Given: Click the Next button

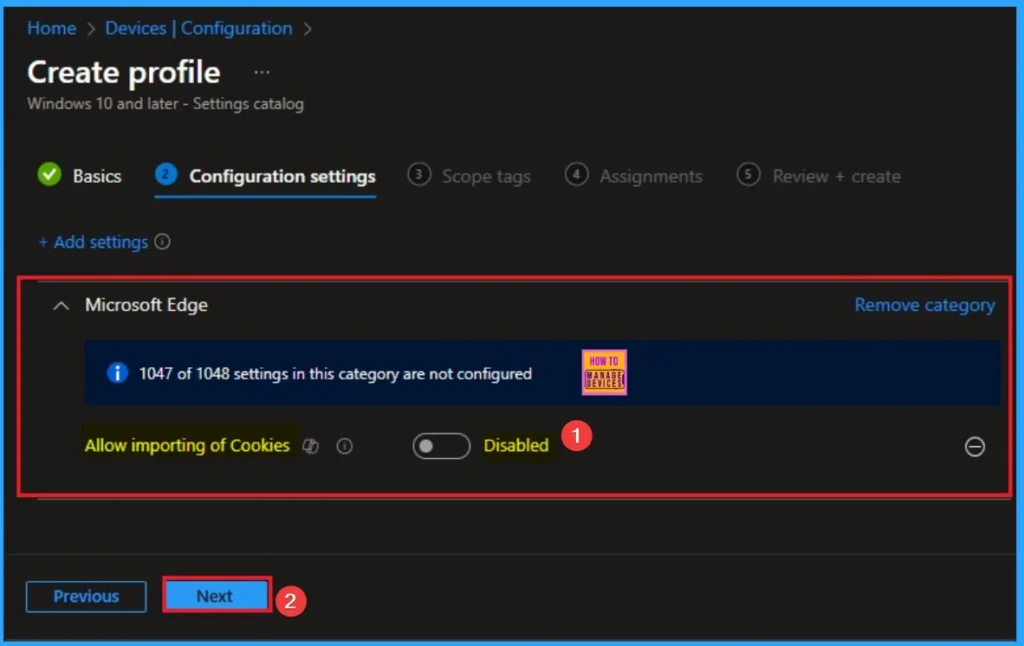Looking at the screenshot, I should click(x=216, y=595).
